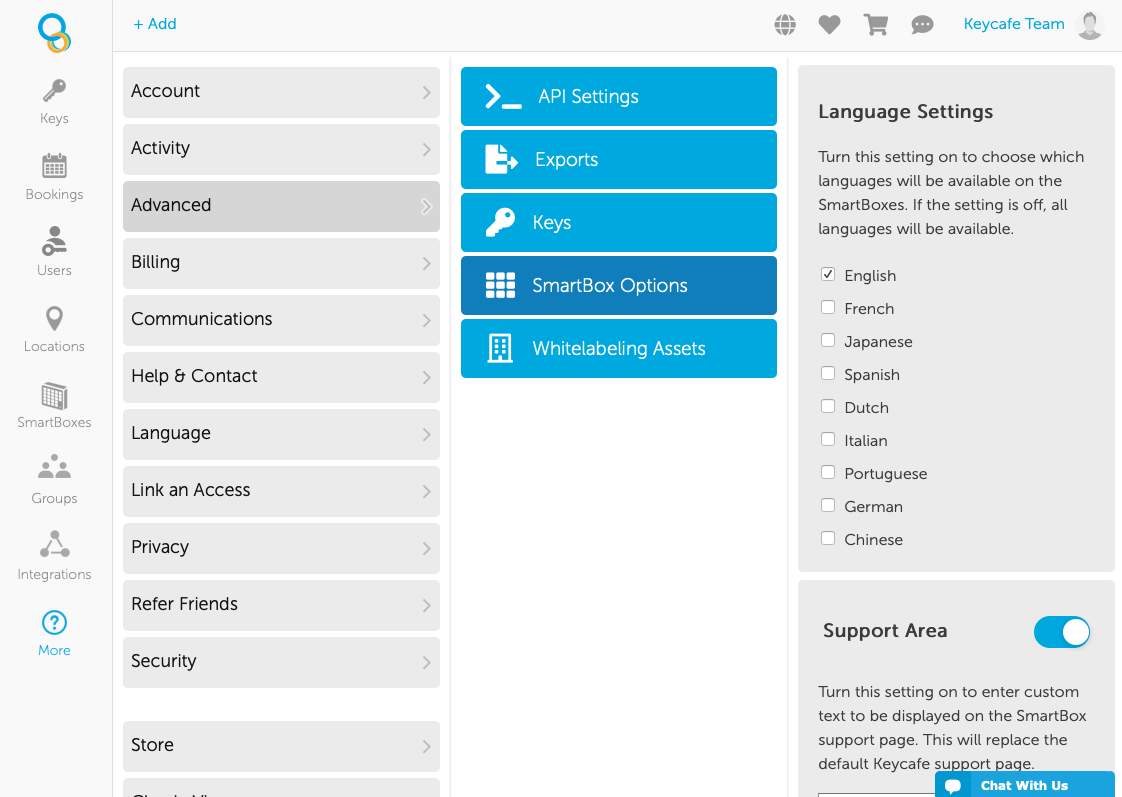Click the Chat With Us bubble icon
Viewport: 1122px width, 797px height.
coord(953,786)
